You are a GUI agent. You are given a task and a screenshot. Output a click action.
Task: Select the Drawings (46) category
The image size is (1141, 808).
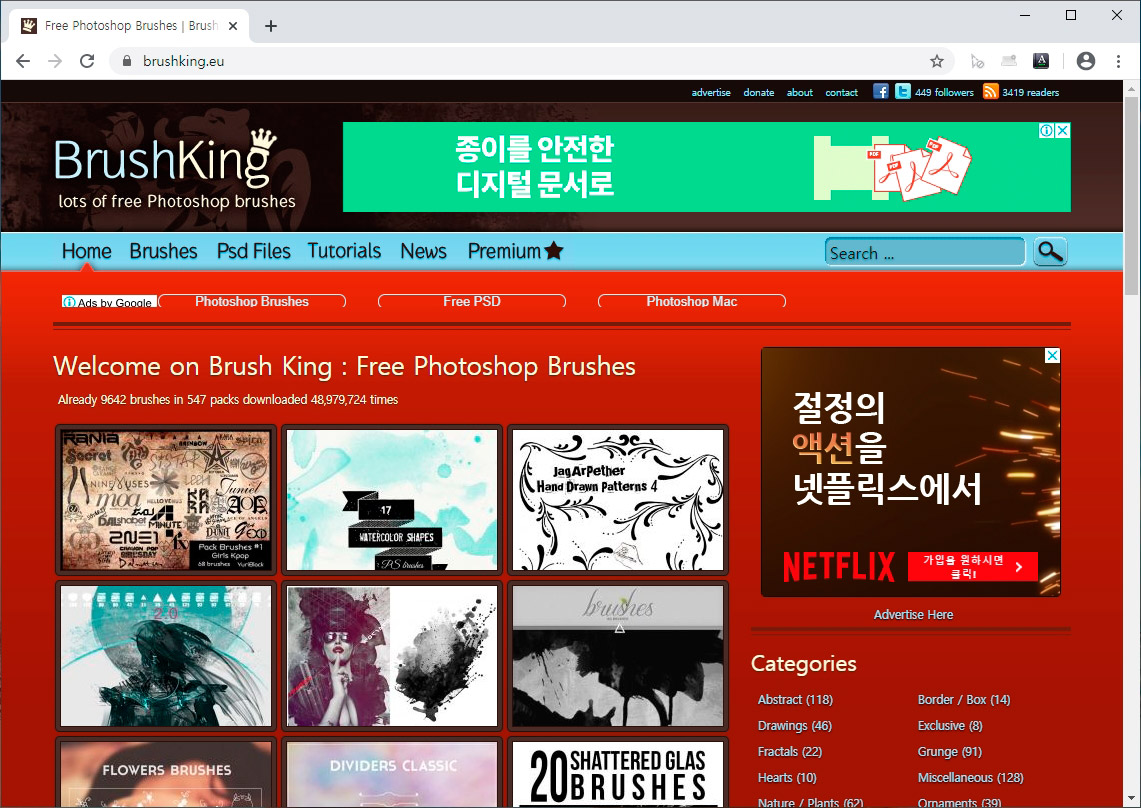[794, 726]
